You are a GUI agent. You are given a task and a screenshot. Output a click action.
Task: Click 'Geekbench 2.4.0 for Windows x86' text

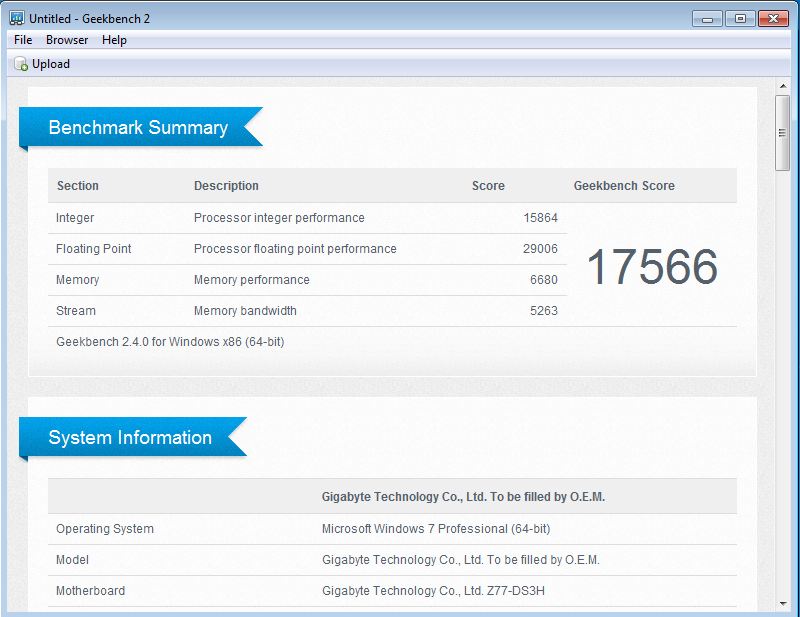170,342
